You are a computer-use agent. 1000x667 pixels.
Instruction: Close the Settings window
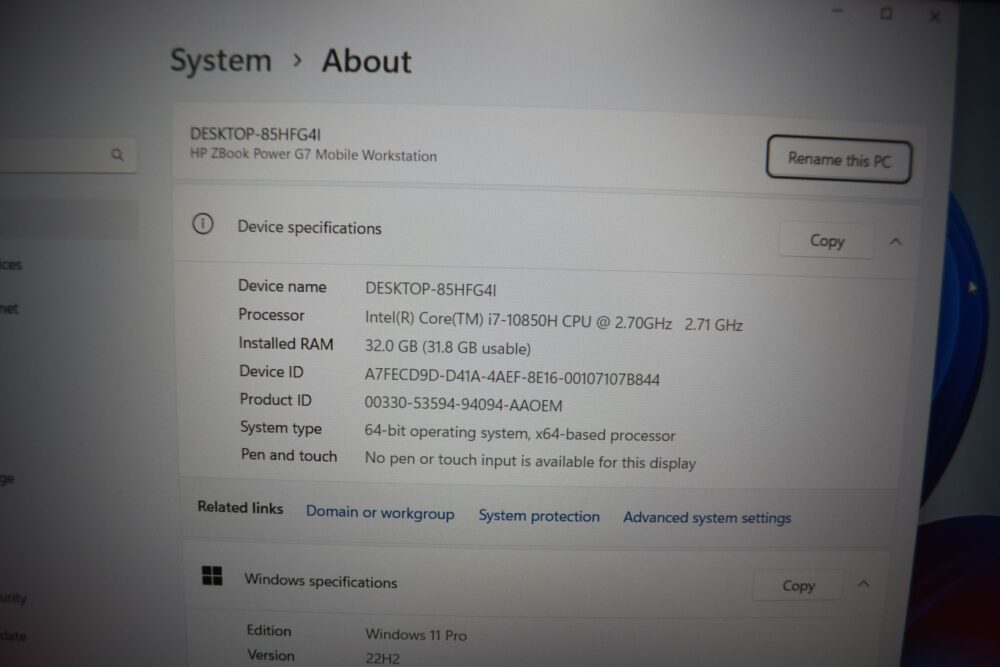(x=934, y=17)
